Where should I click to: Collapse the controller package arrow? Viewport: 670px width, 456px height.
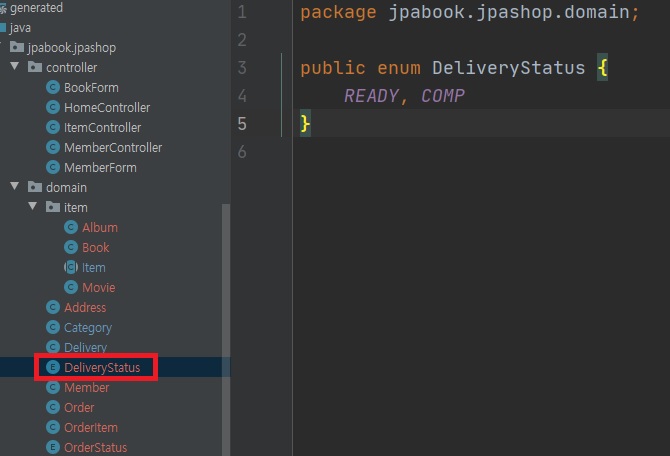pos(15,66)
